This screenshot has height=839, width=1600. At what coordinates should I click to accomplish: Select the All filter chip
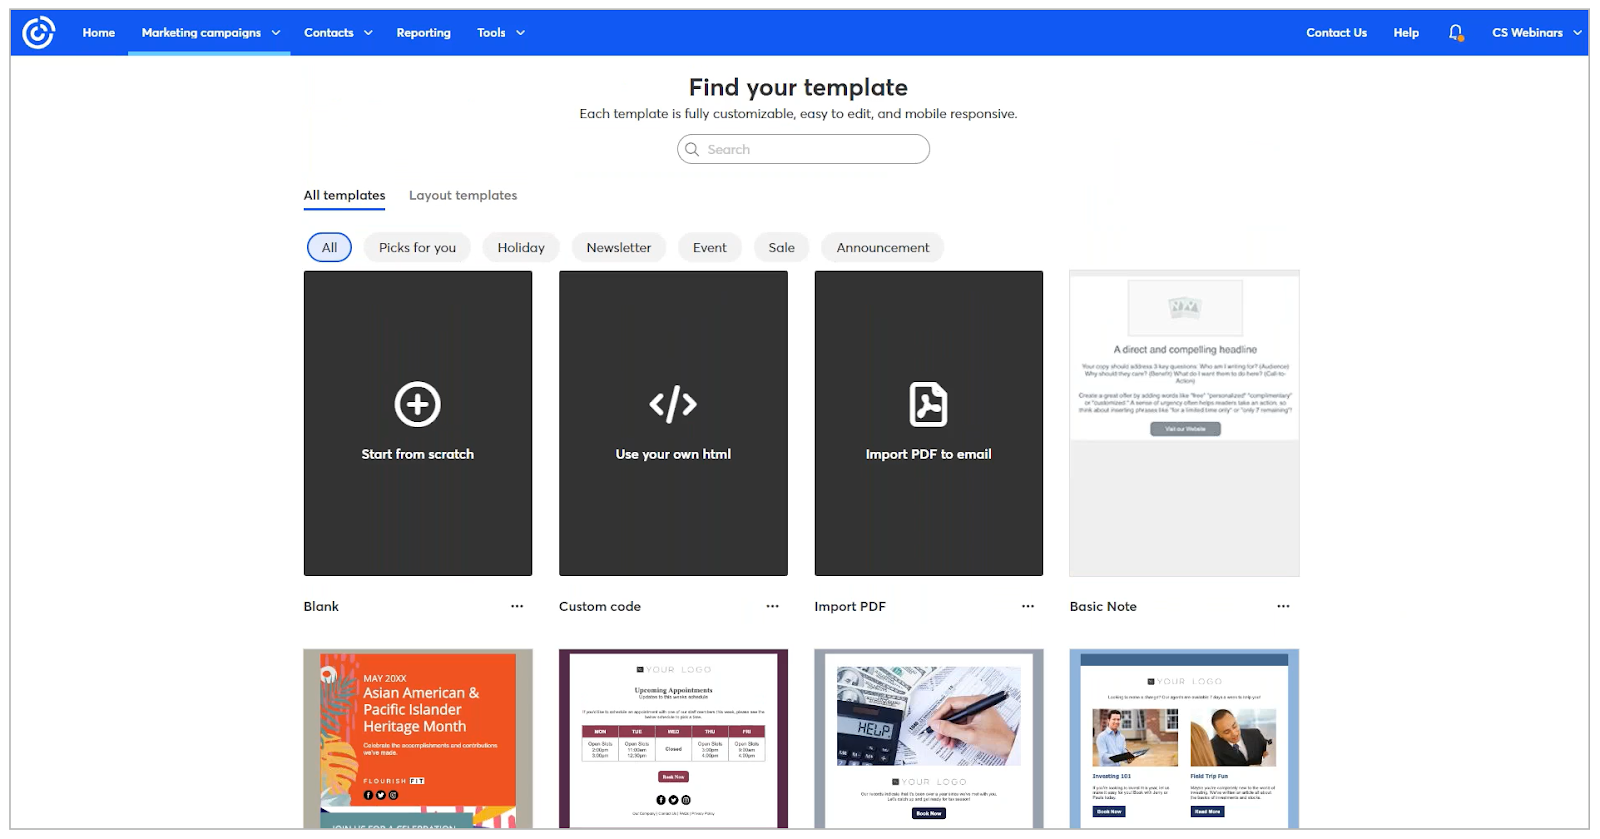(x=329, y=247)
